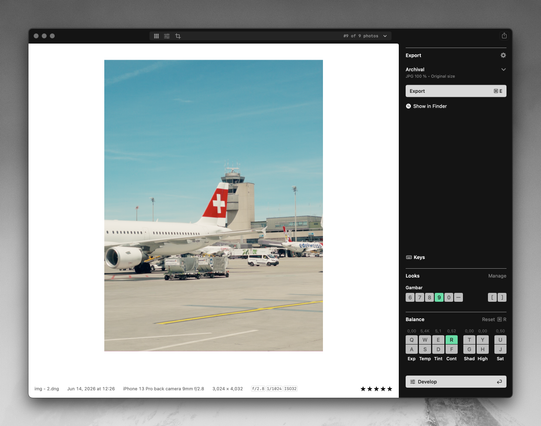Viewport: 541px width, 426px height.
Task: Switch to the grid view icon
Action: click(156, 36)
